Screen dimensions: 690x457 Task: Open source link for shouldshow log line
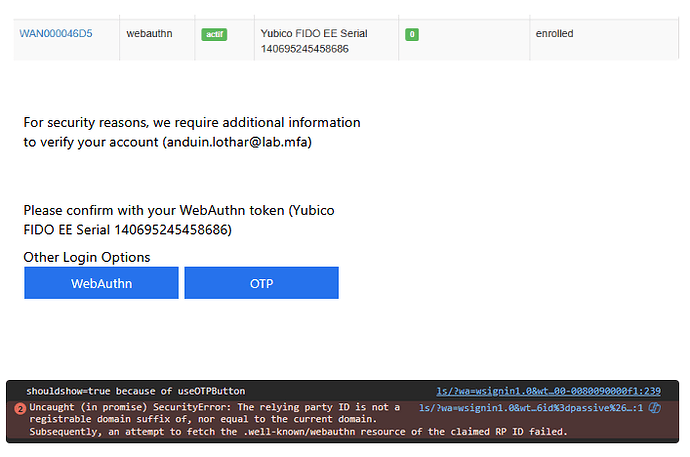point(549,391)
